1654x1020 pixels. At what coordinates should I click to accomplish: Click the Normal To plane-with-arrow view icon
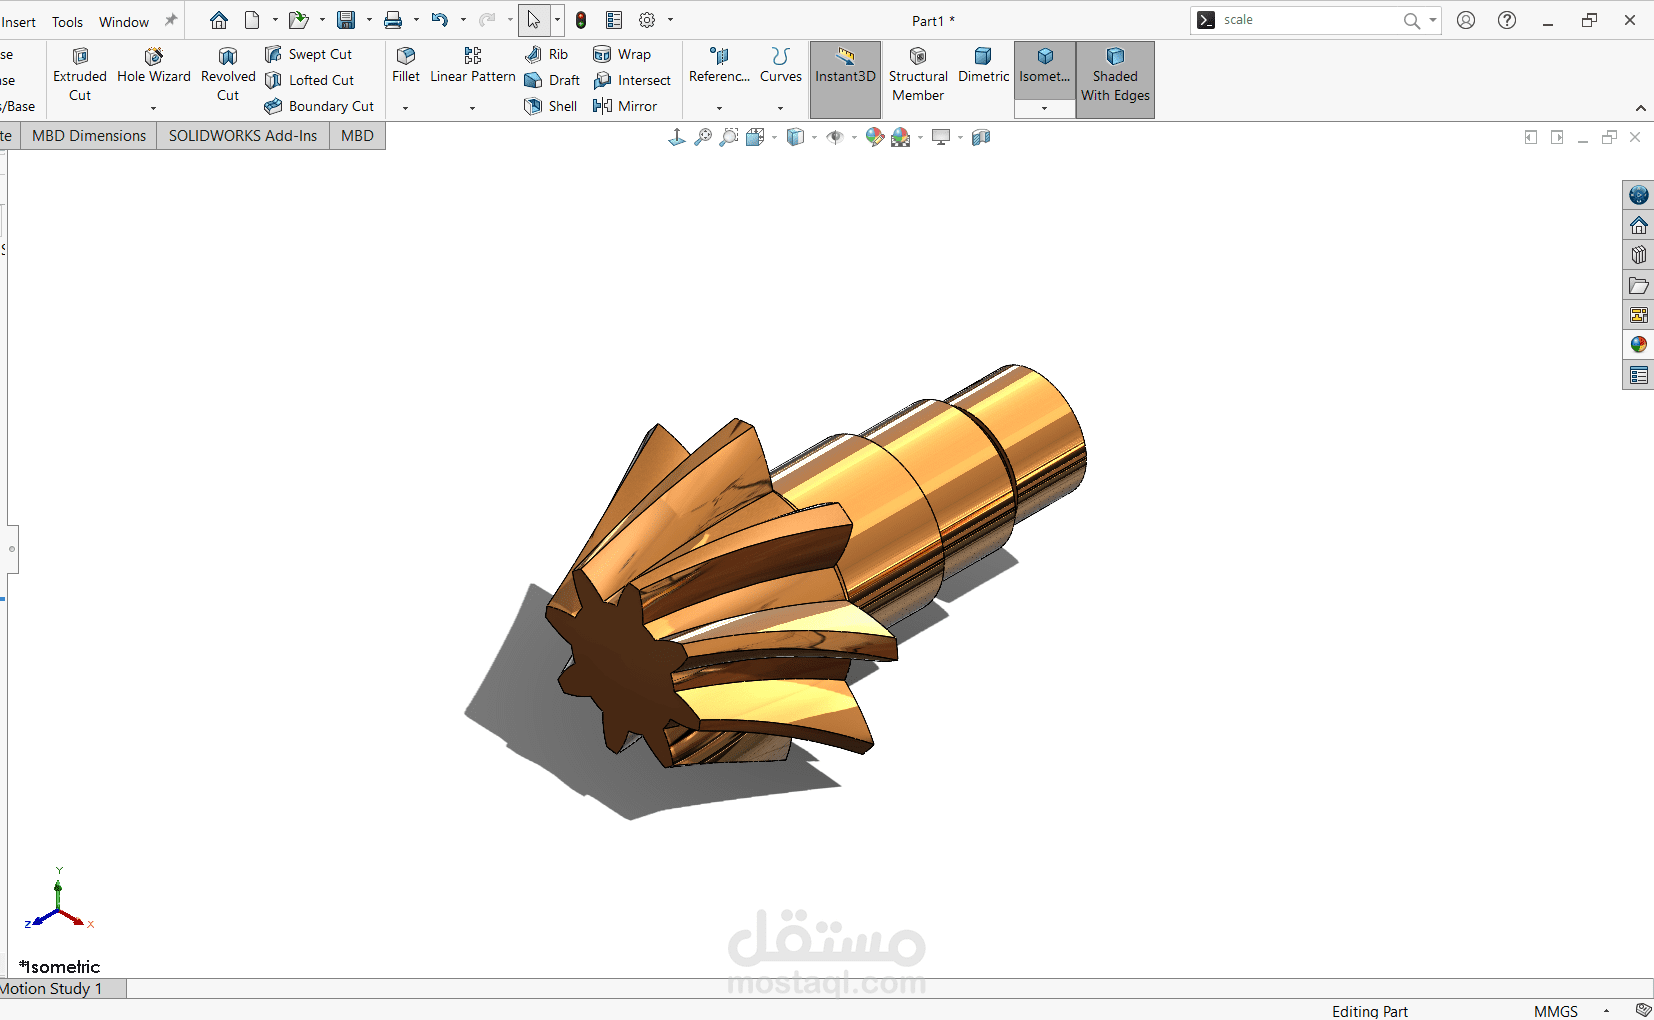pyautogui.click(x=677, y=137)
